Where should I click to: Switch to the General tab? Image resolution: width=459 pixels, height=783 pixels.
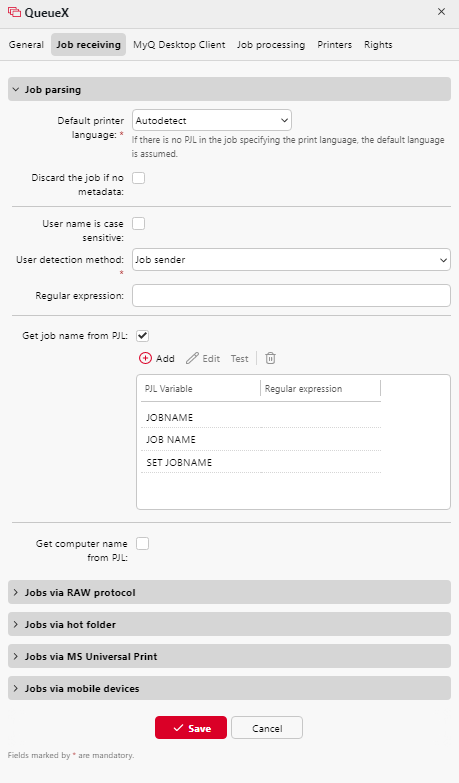click(x=26, y=44)
